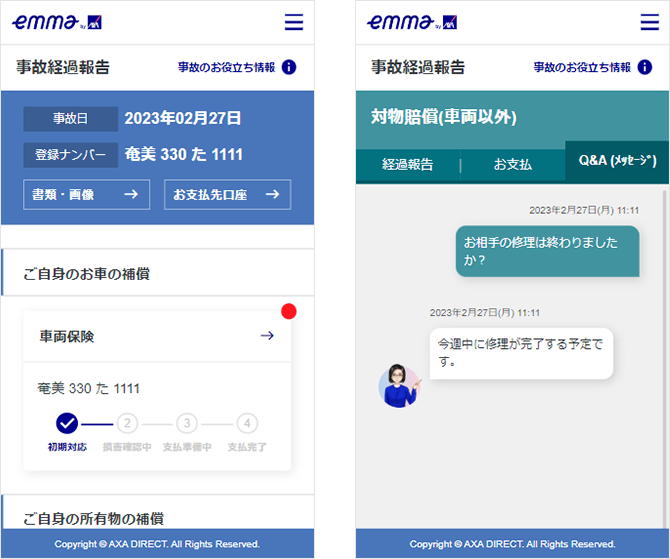Switch to 経過報告 tab

pyautogui.click(x=408, y=165)
